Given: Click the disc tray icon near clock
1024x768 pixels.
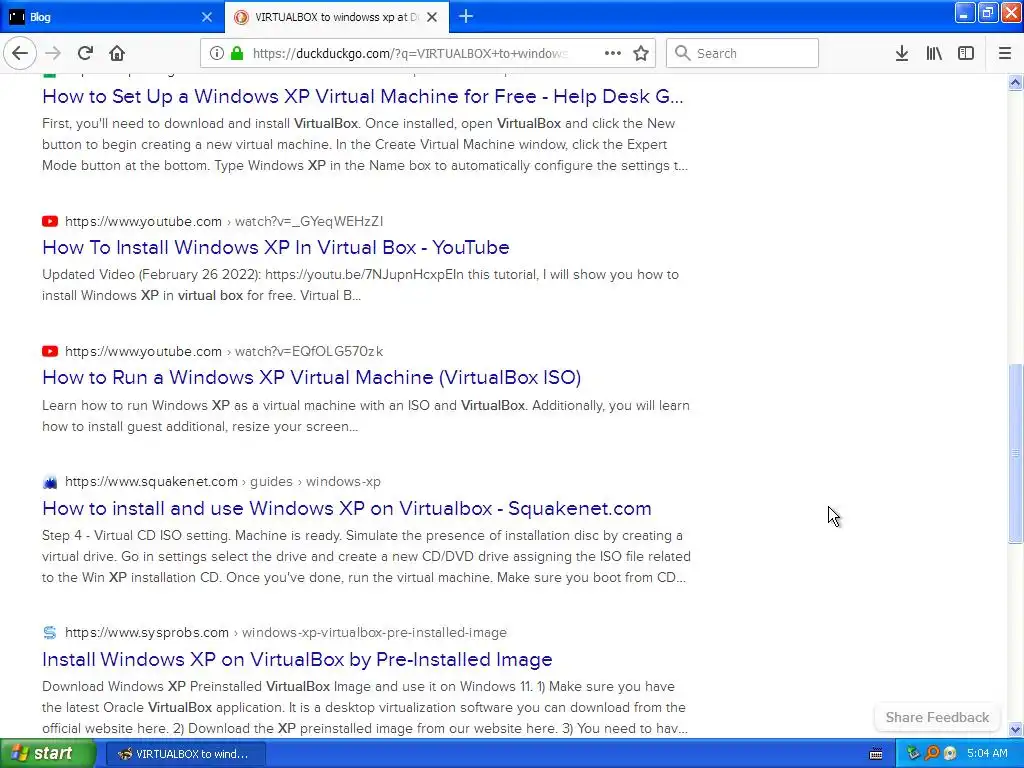Looking at the screenshot, I should coord(950,753).
